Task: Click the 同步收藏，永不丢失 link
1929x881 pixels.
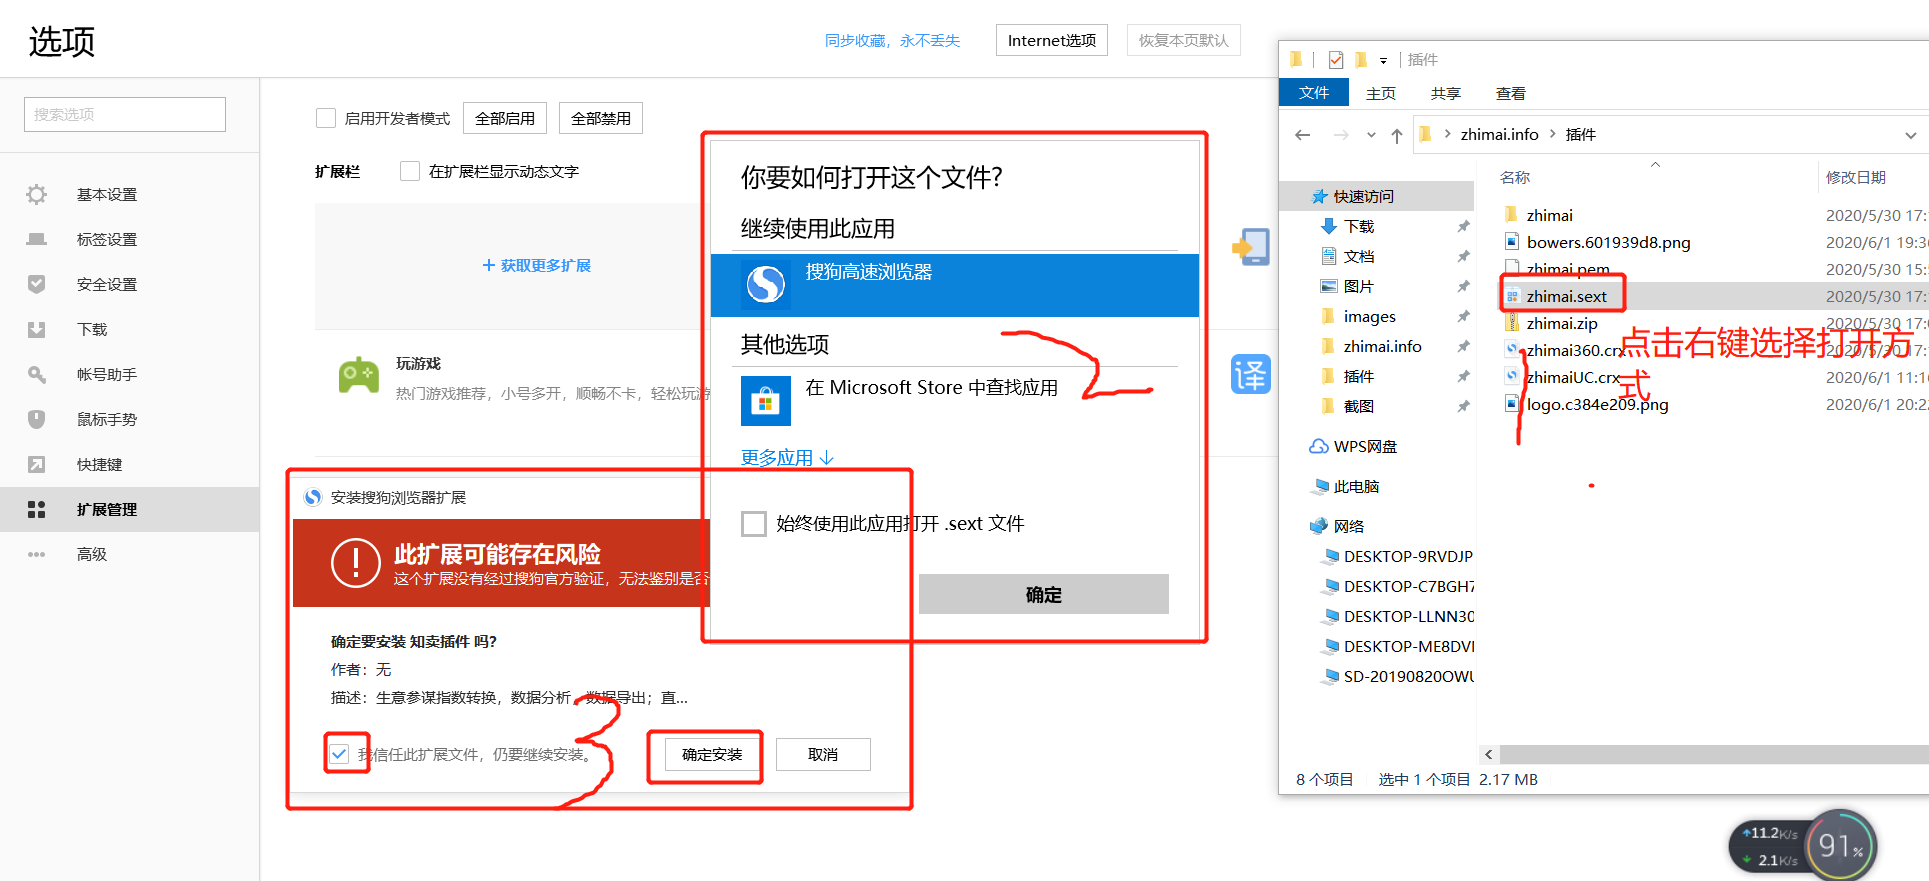Action: coord(892,40)
